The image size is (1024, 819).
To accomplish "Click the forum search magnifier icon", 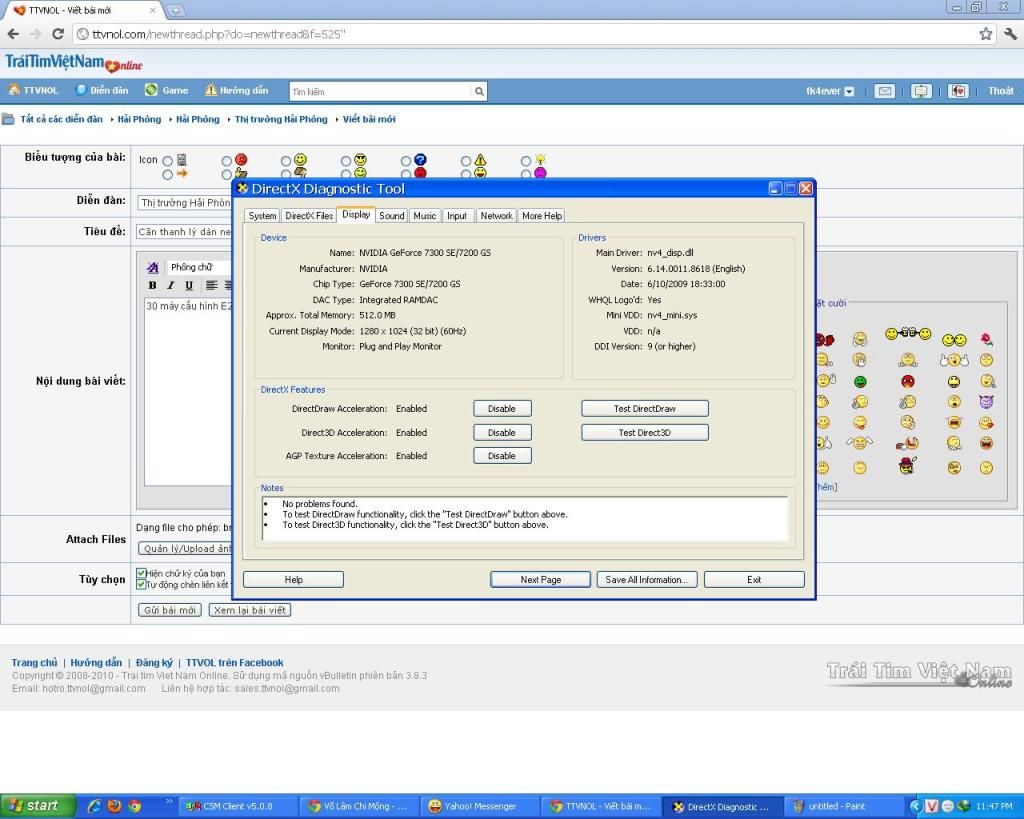I will coord(479,91).
